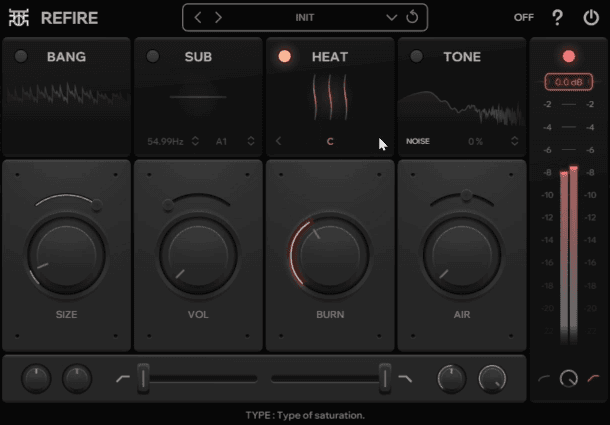Click the output knob under meter
Screen dimensions: 610x425
click(x=569, y=378)
